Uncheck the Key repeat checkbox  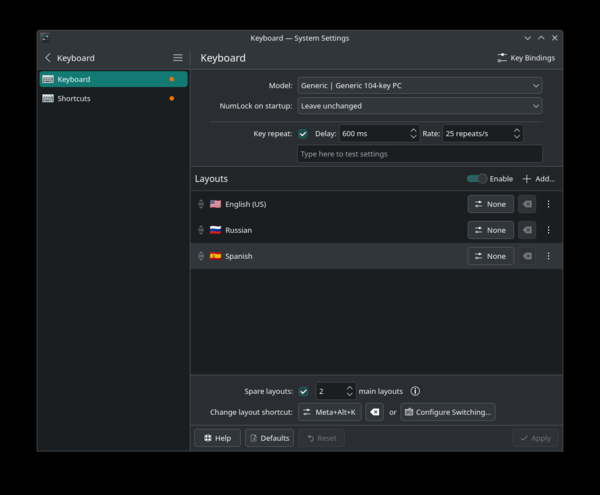point(303,134)
